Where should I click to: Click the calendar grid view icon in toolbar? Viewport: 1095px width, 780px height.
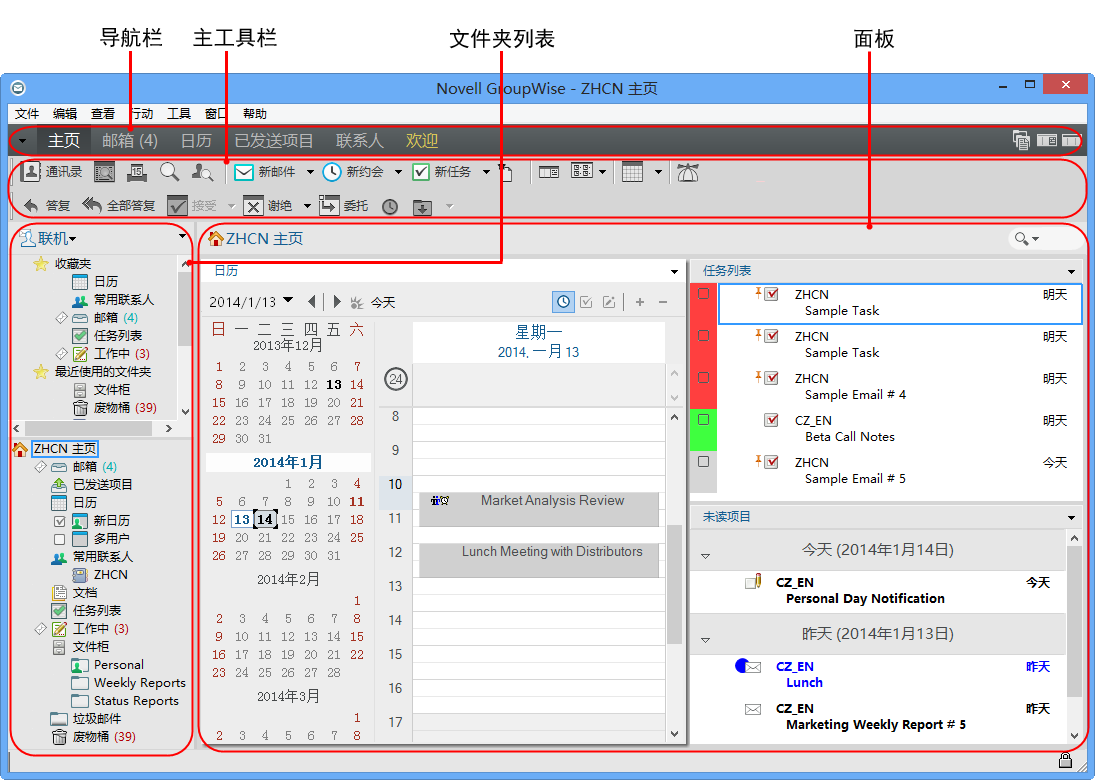tap(632, 172)
